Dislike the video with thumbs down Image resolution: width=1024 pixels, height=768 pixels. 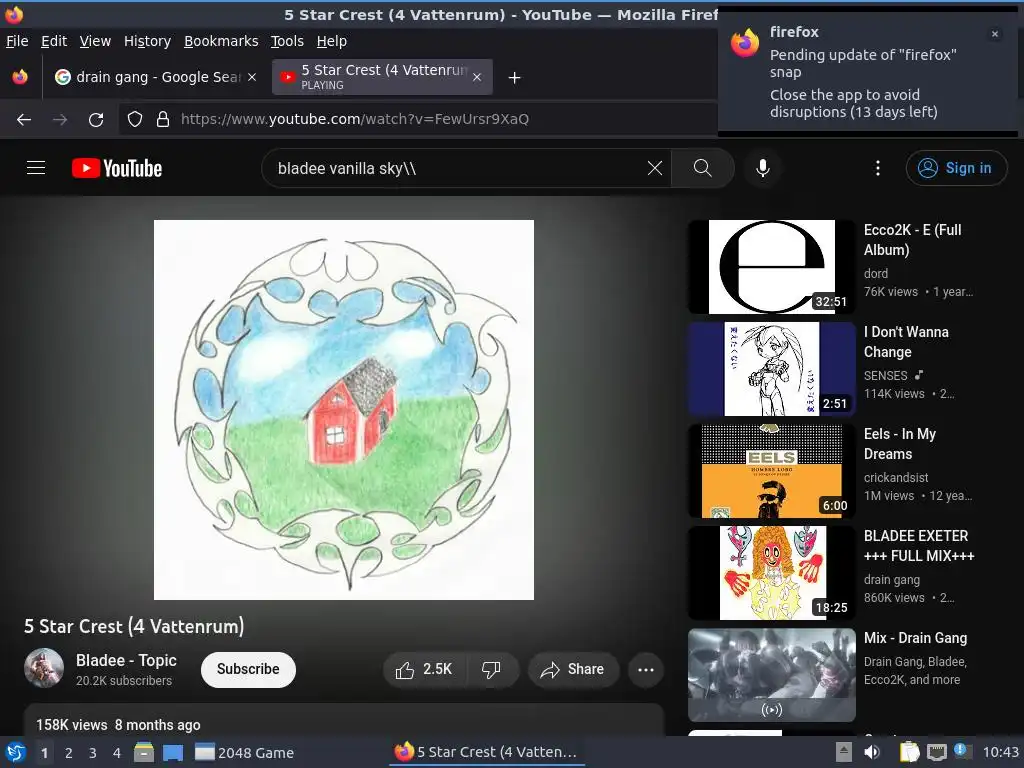pyautogui.click(x=492, y=669)
